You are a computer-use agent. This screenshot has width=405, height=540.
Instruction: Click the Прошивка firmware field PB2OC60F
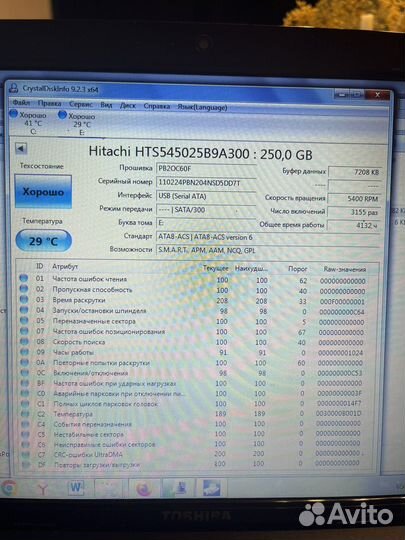[x=206, y=169]
